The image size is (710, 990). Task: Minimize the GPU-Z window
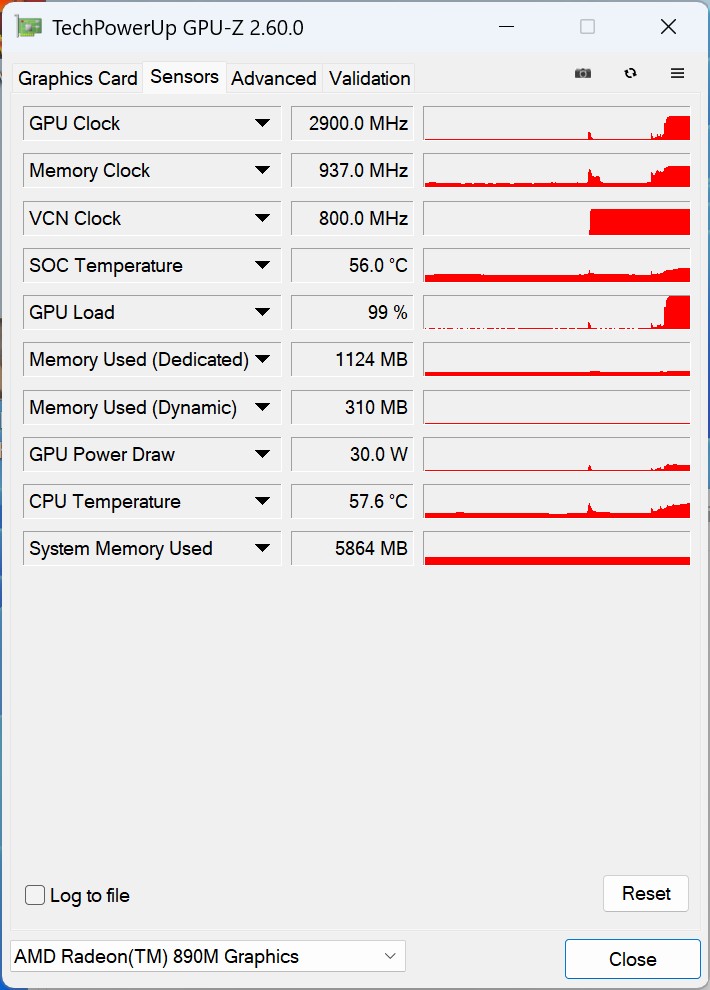(x=506, y=27)
